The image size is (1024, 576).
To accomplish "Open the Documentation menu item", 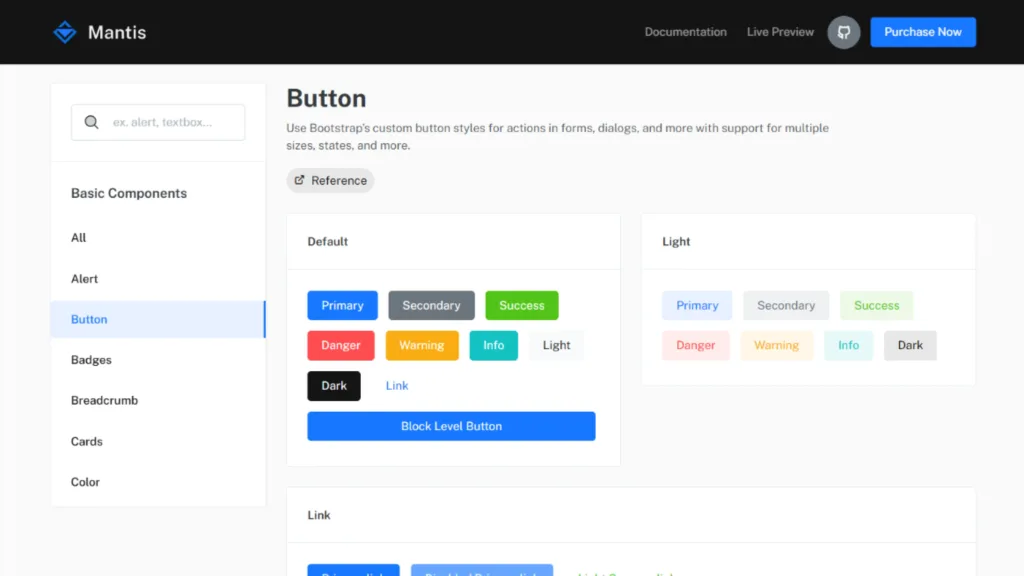I will [x=685, y=31].
